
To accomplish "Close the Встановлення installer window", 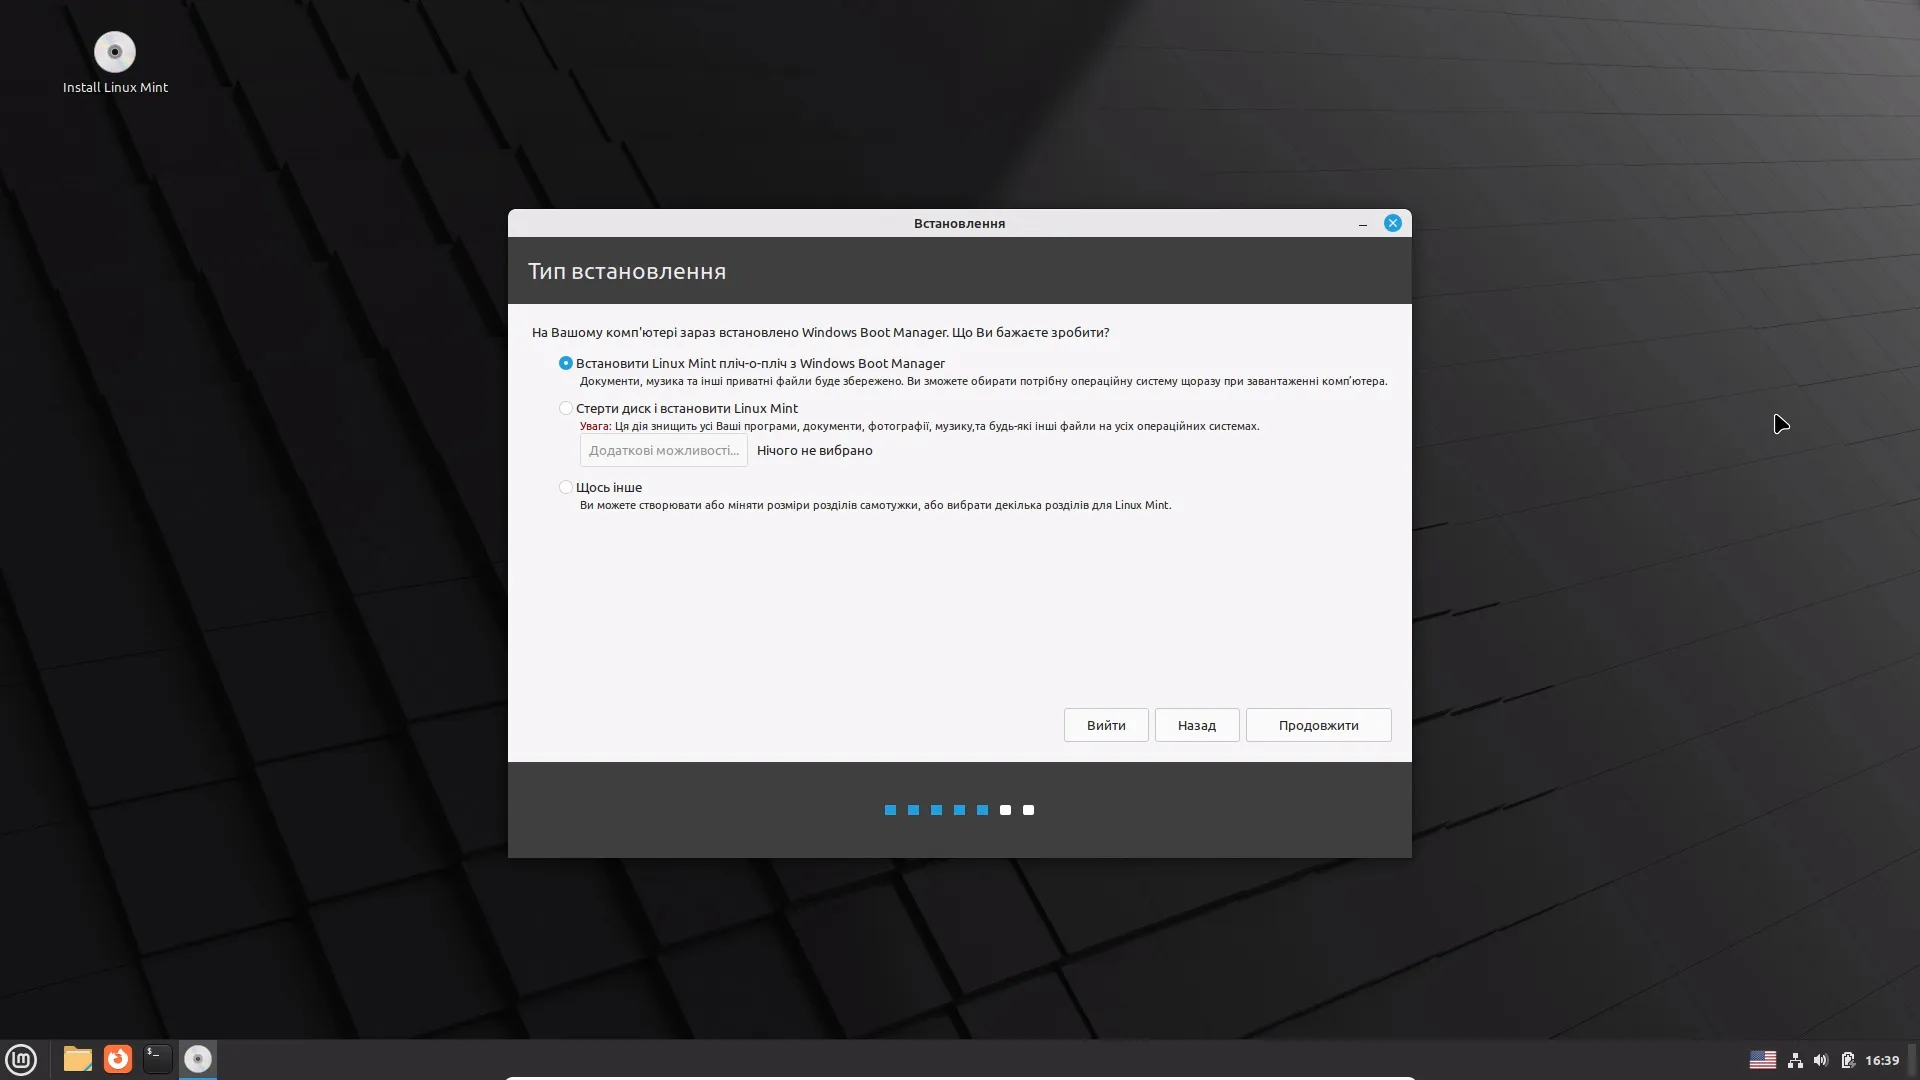I will pyautogui.click(x=1392, y=223).
